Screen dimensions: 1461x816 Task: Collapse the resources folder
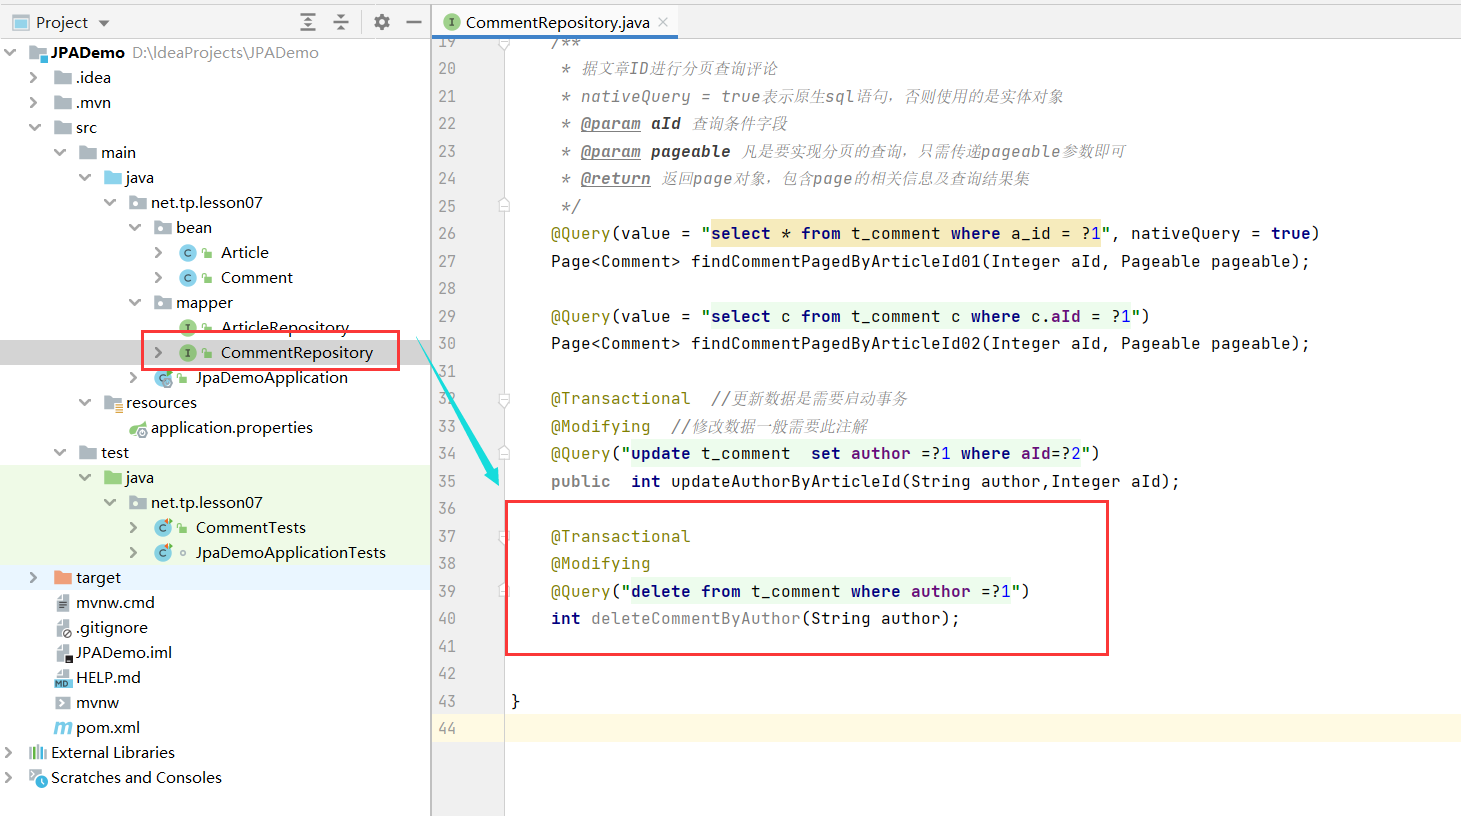point(85,402)
